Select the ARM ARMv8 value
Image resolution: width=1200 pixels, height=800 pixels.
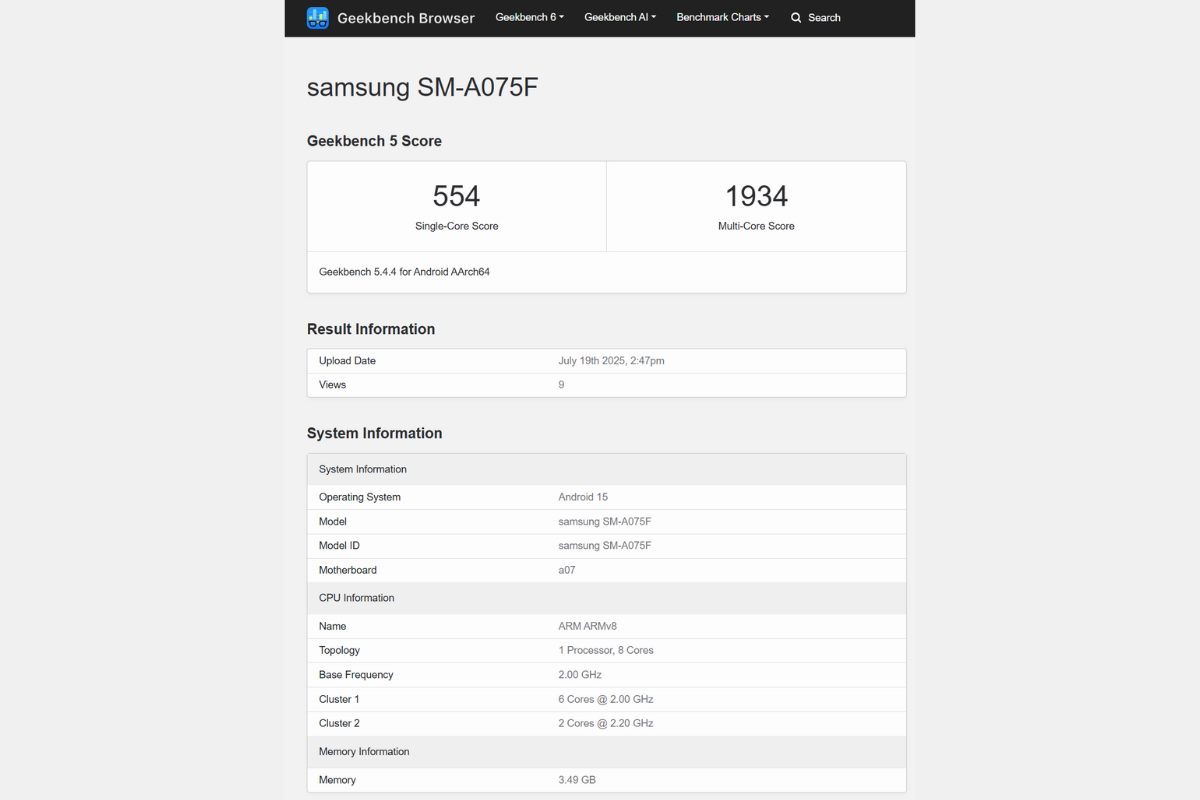[x=588, y=626]
